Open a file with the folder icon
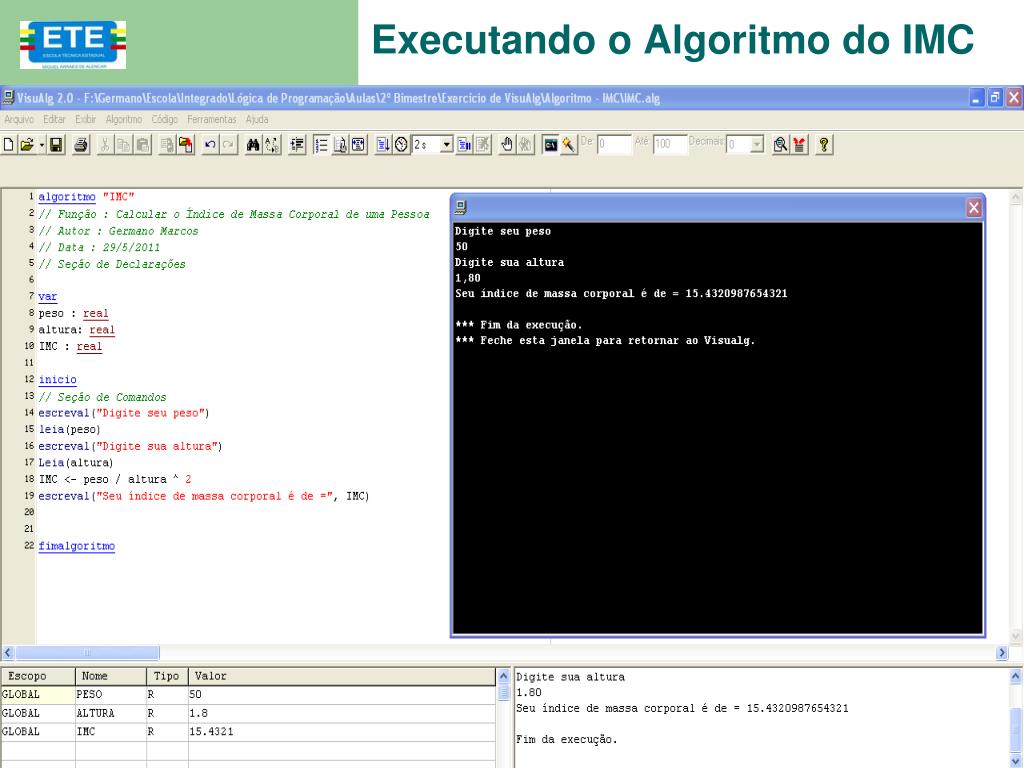Image resolution: width=1024 pixels, height=768 pixels. click(26, 144)
